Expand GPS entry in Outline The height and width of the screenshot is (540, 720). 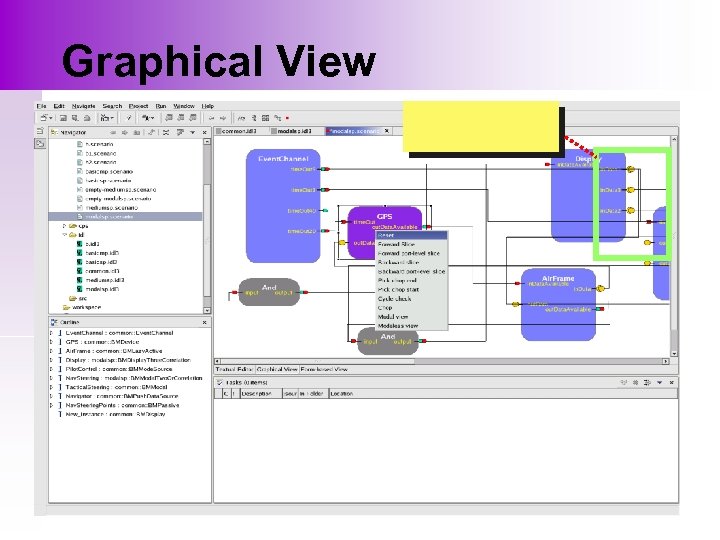(x=52, y=342)
